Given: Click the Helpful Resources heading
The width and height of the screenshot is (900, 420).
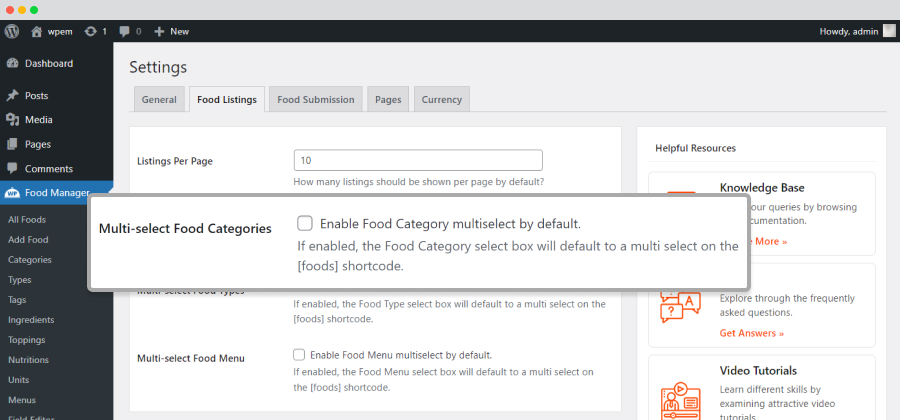Looking at the screenshot, I should (695, 148).
